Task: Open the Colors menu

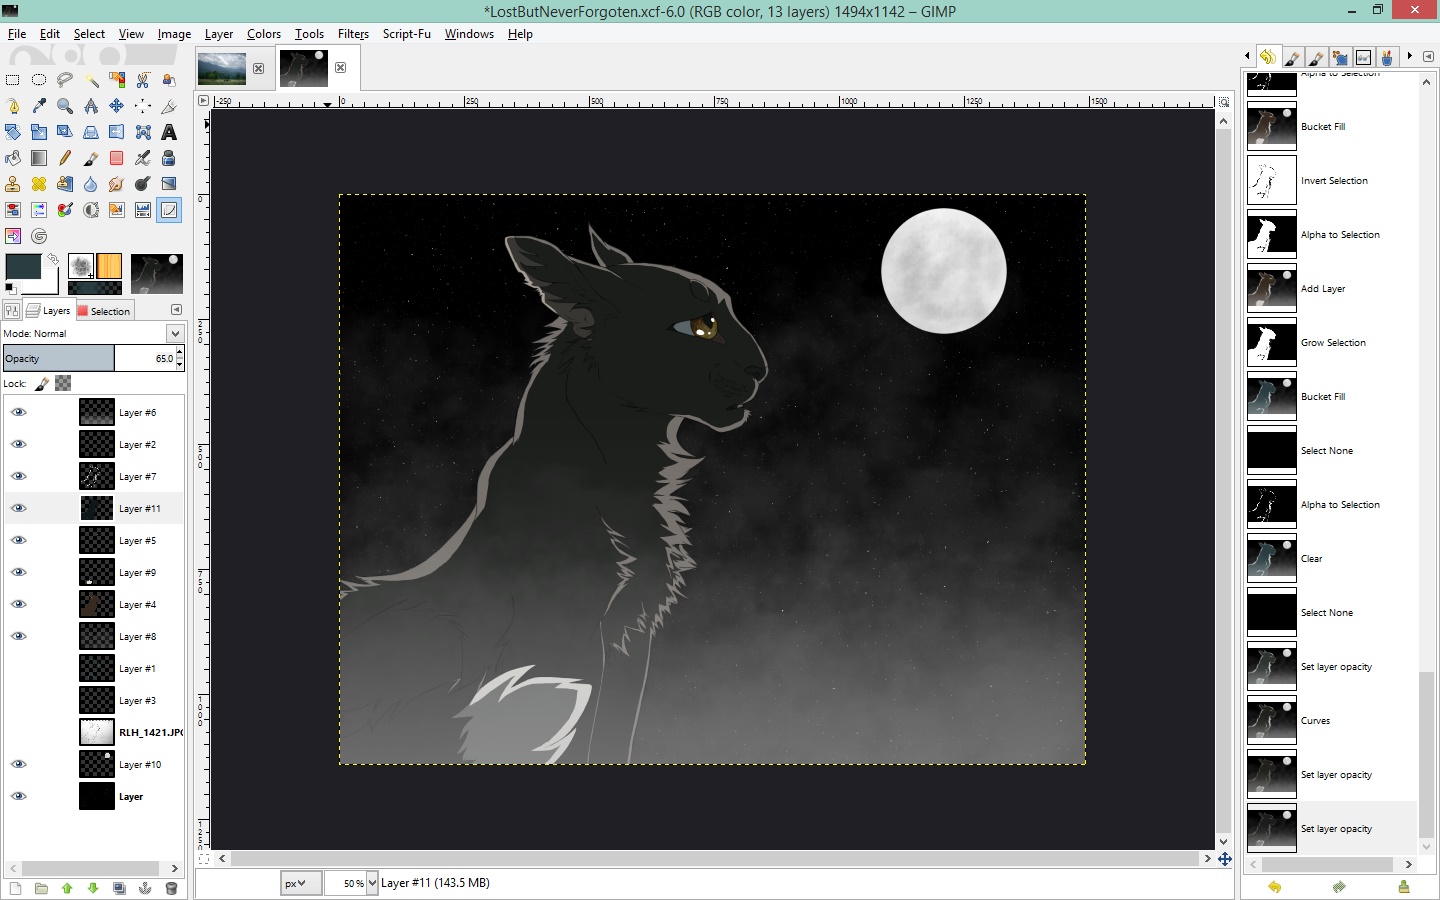Action: (264, 33)
